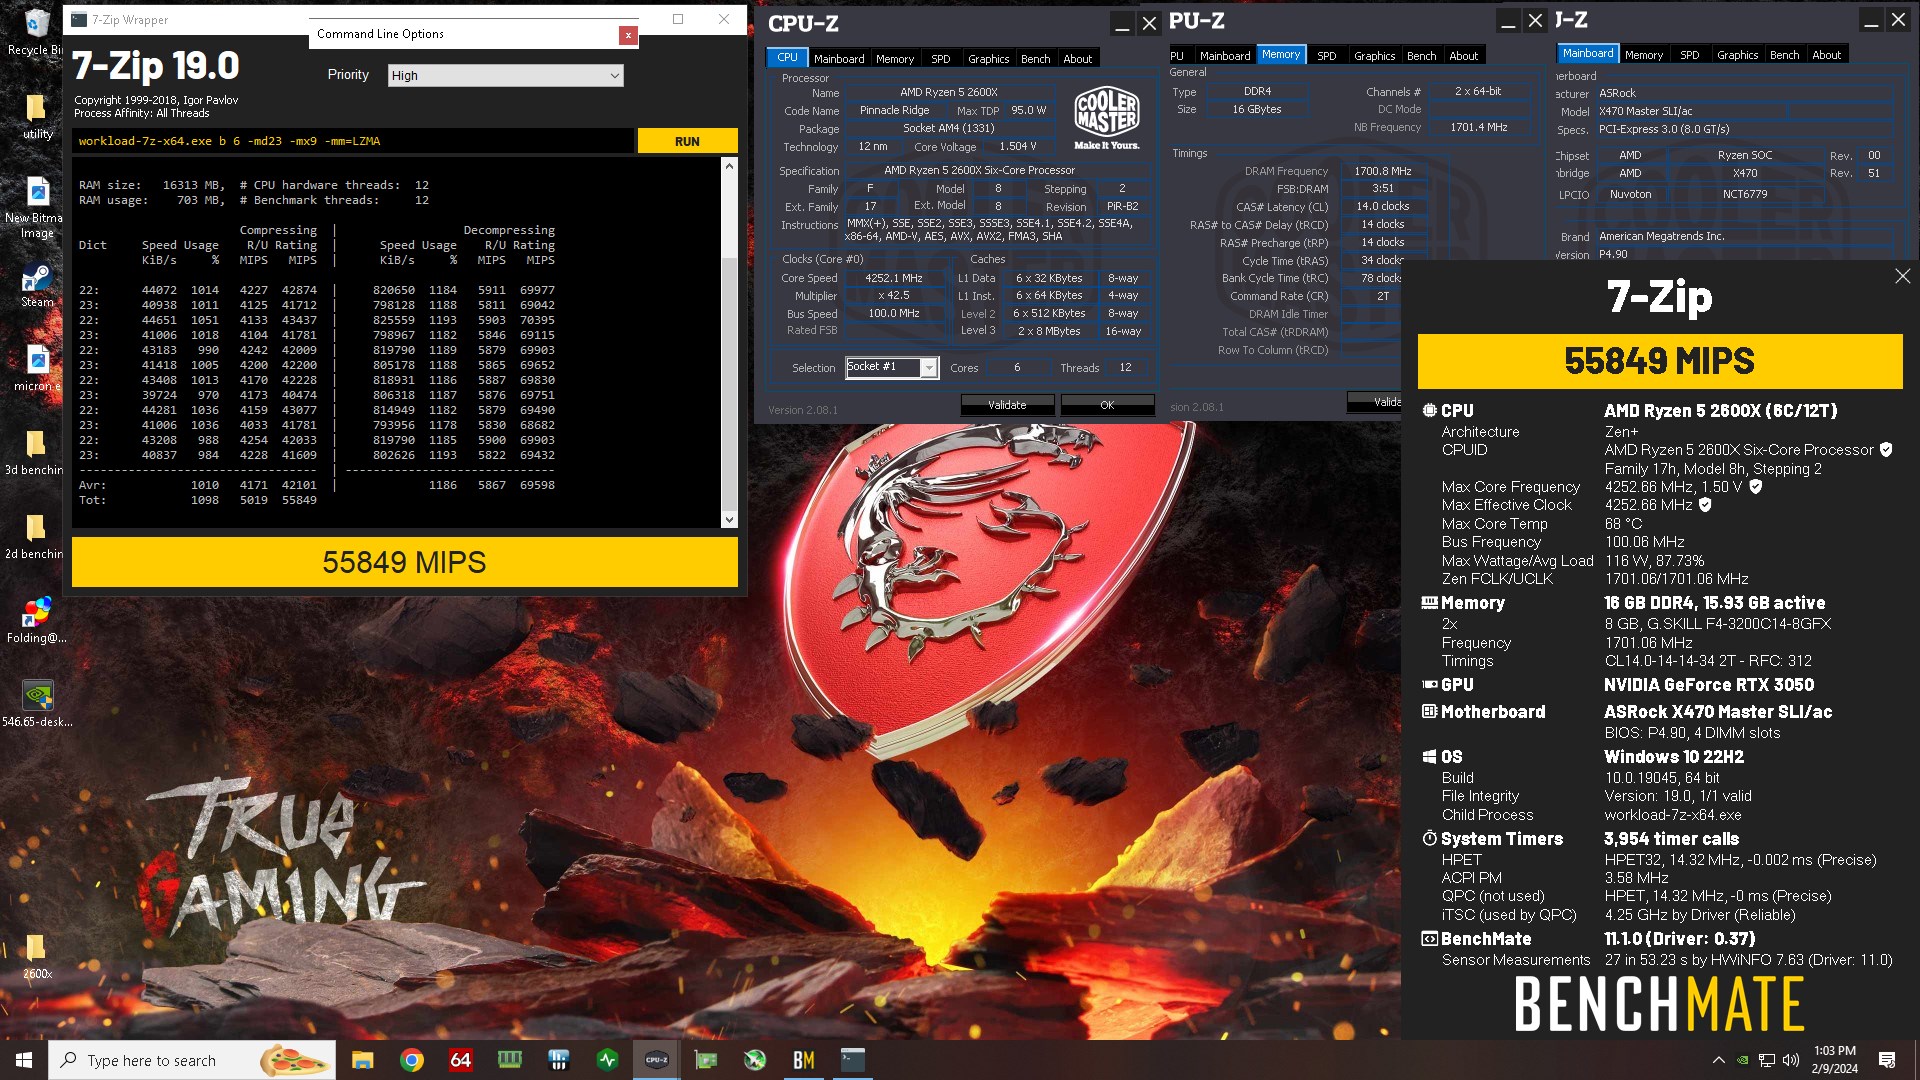Open About tab in first CPU-Z window
Viewport: 1920px width, 1080px height.
(1077, 59)
